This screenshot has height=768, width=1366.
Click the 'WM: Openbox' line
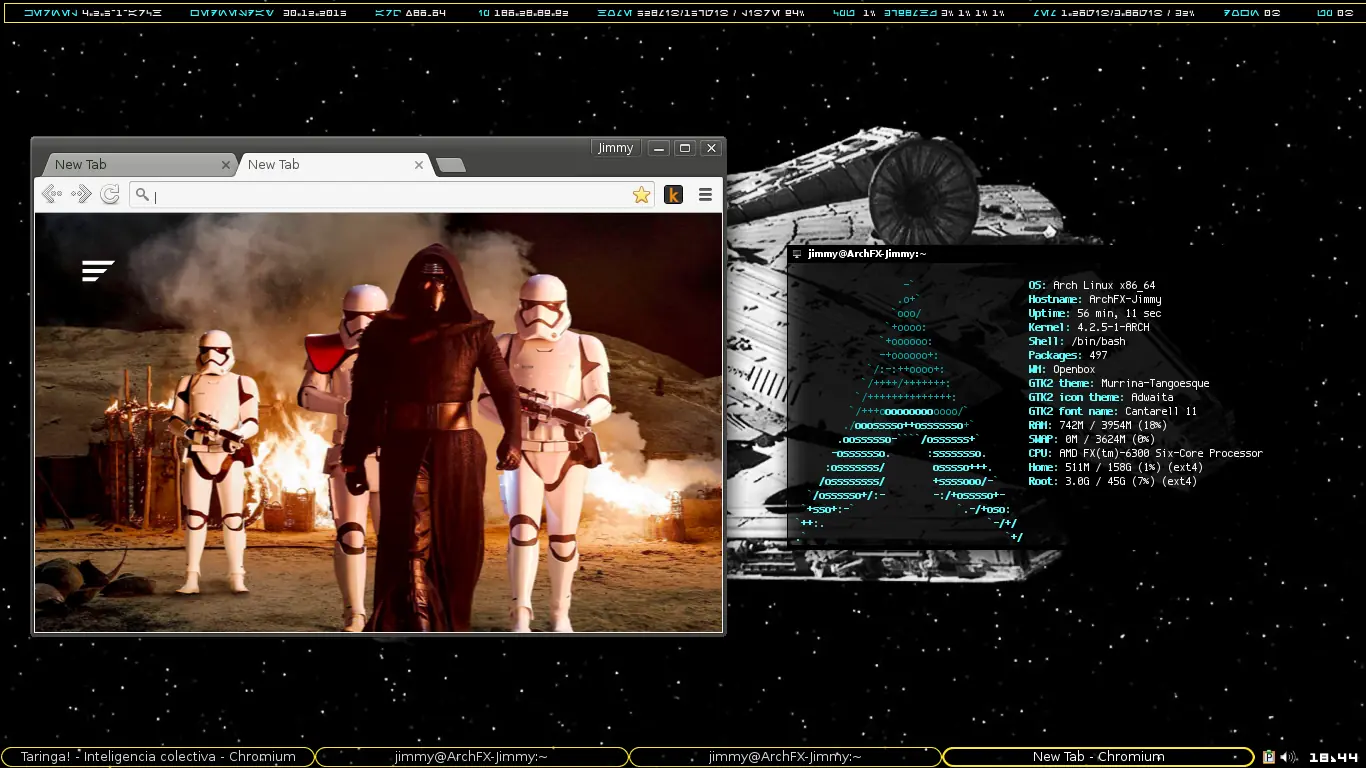[1062, 370]
